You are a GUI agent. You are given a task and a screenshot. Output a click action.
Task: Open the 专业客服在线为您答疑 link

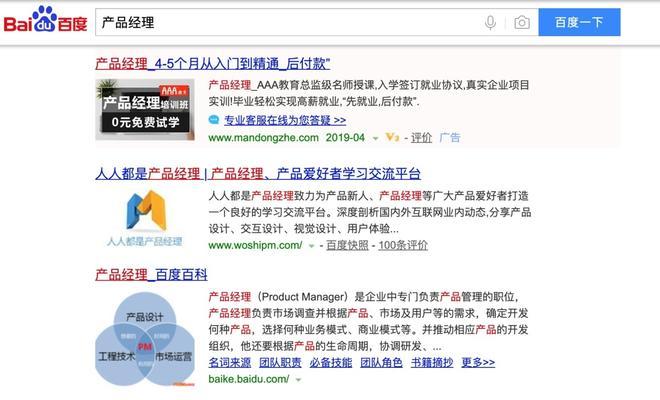[x=285, y=120]
